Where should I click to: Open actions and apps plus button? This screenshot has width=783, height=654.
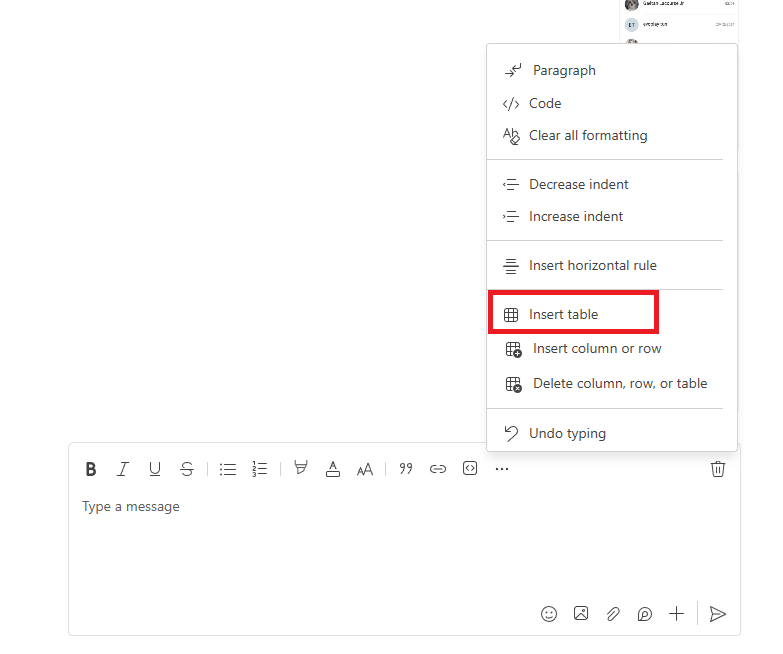(x=677, y=614)
